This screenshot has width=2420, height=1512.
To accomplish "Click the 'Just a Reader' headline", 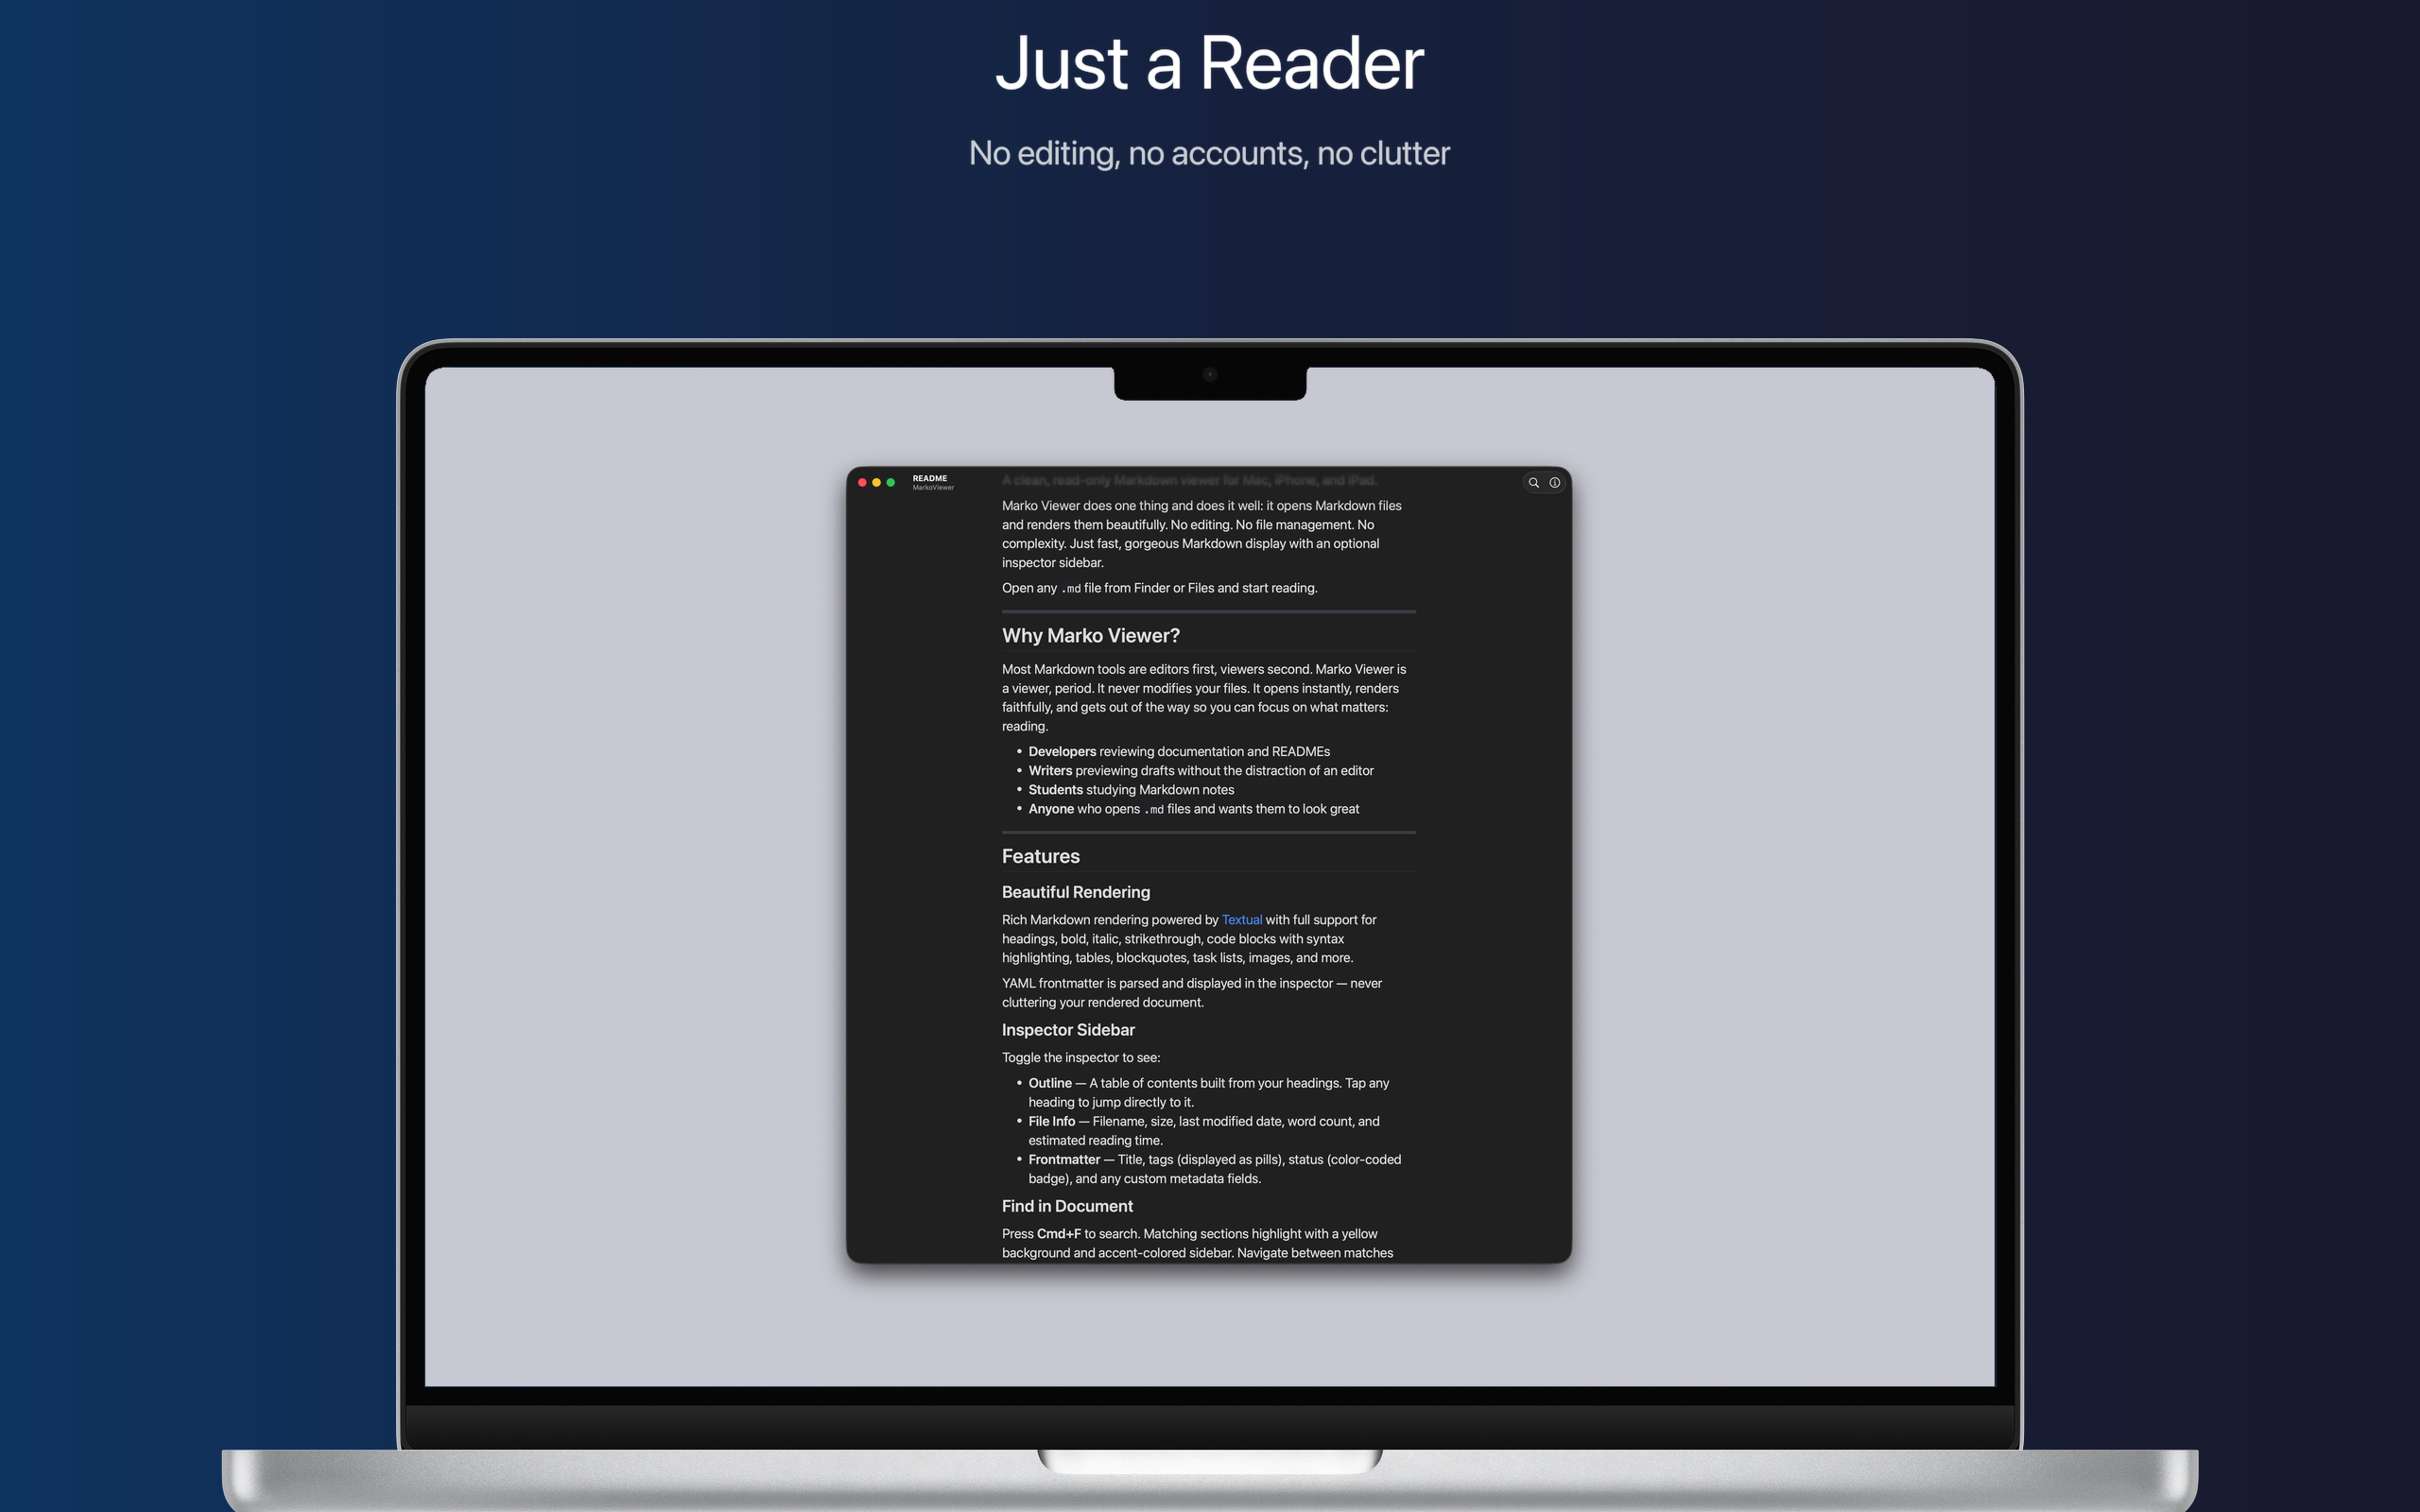I will (1209, 63).
